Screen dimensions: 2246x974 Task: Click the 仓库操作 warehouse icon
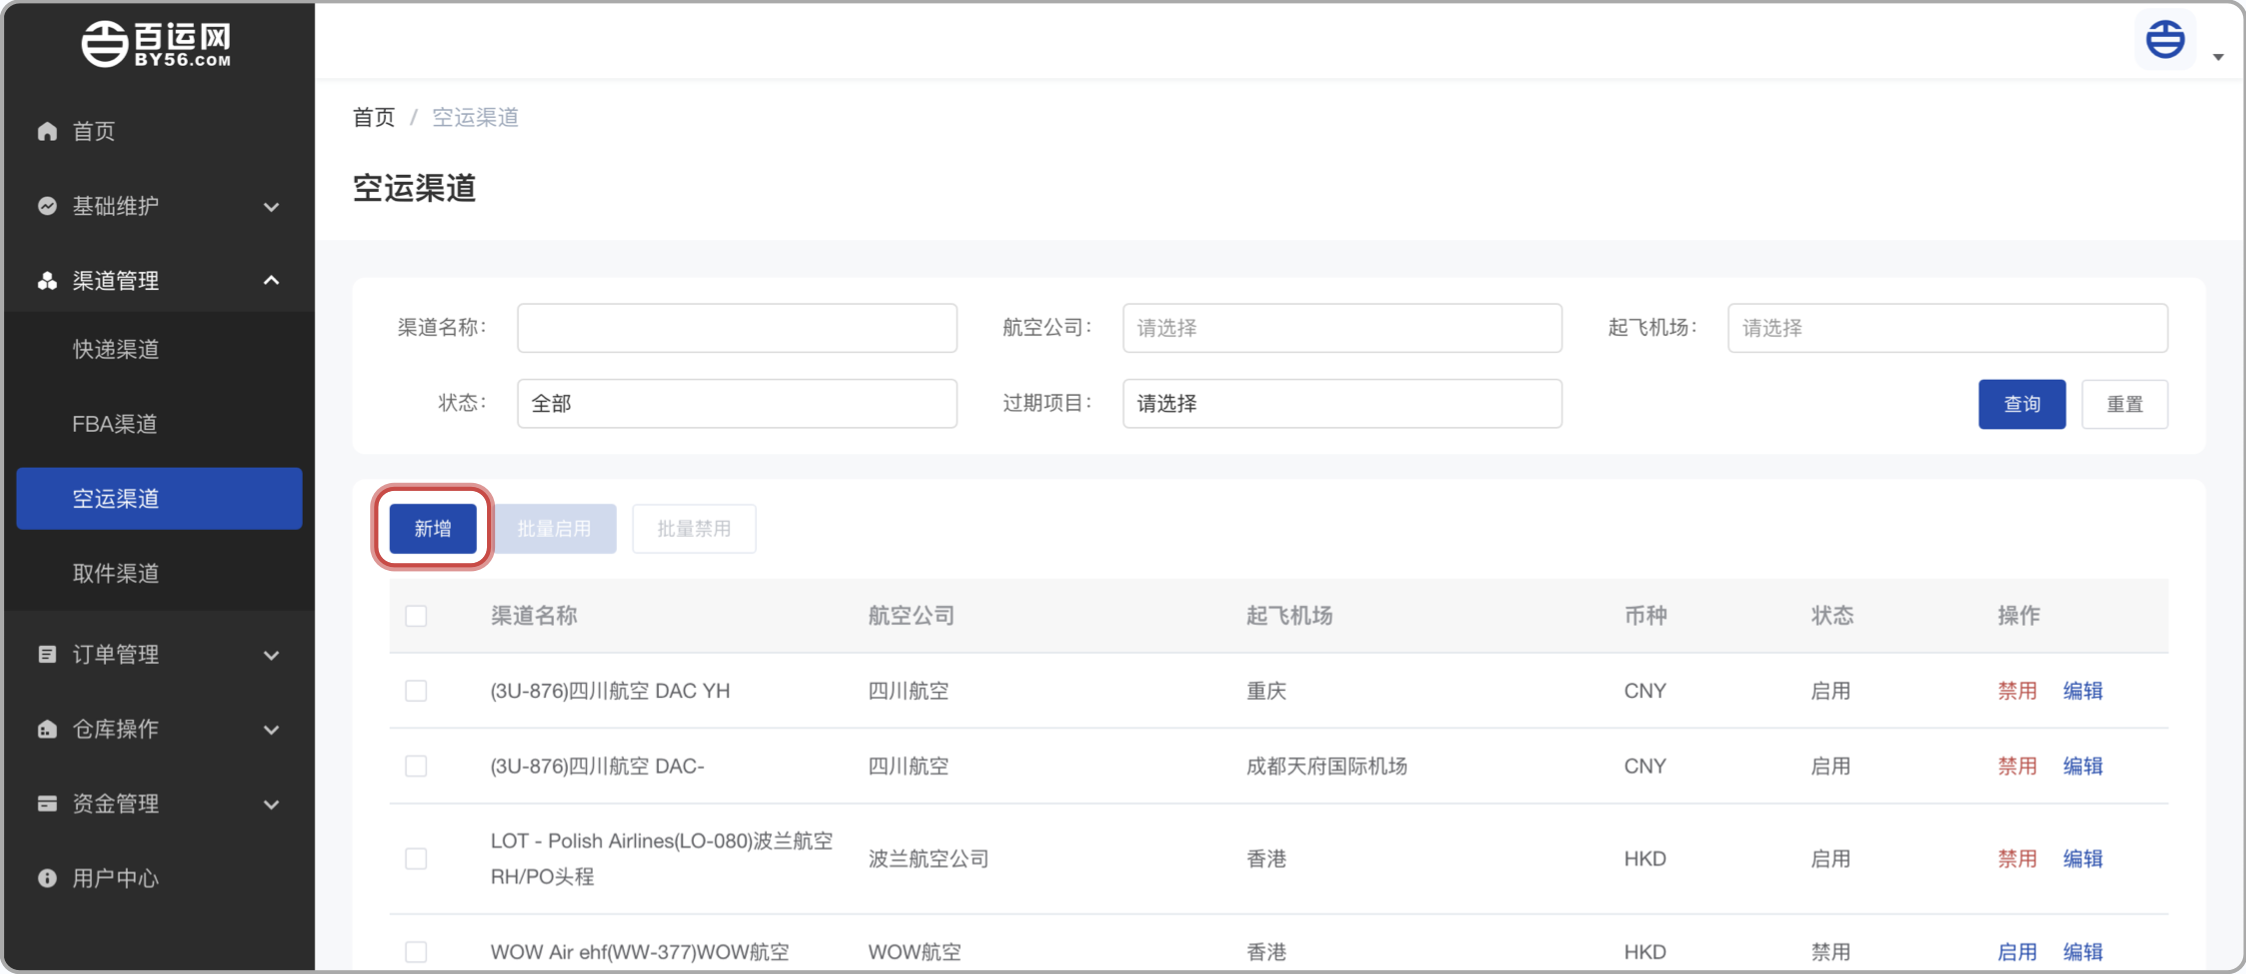pyautogui.click(x=47, y=729)
